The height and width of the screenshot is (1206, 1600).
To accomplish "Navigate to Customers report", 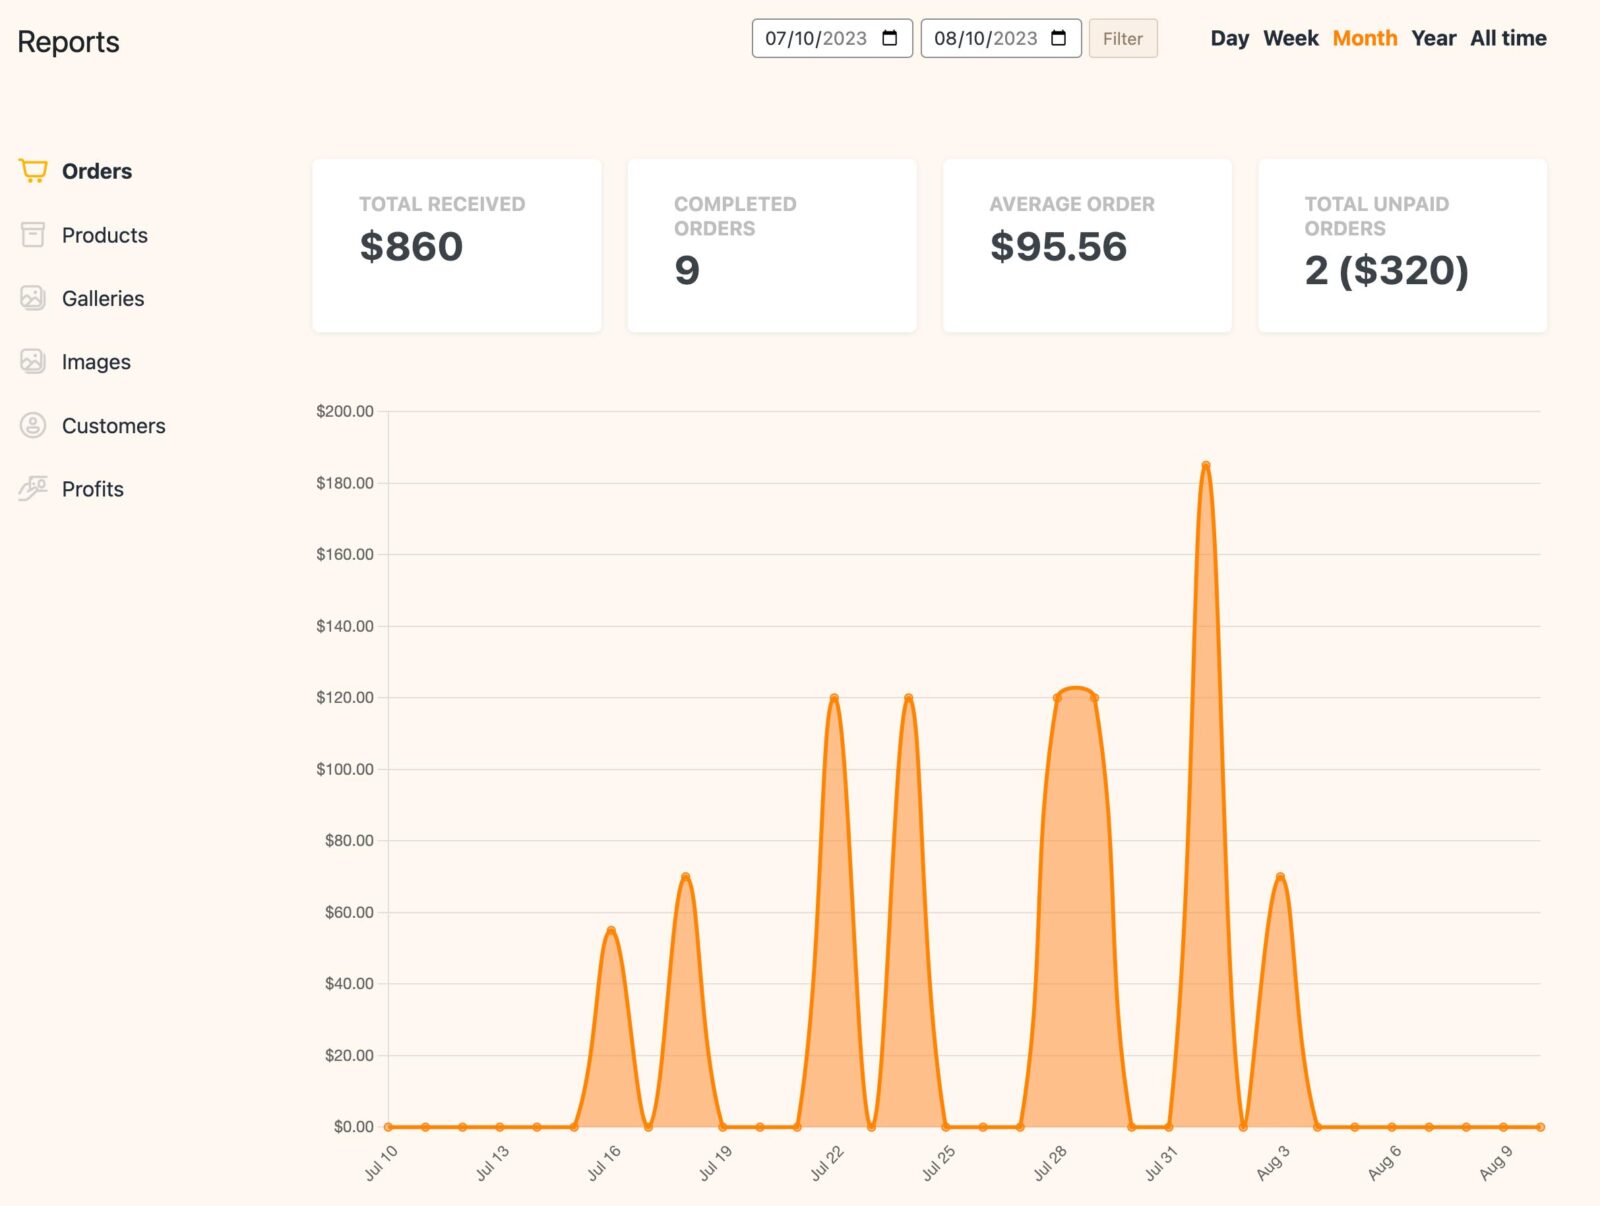I will (x=114, y=425).
